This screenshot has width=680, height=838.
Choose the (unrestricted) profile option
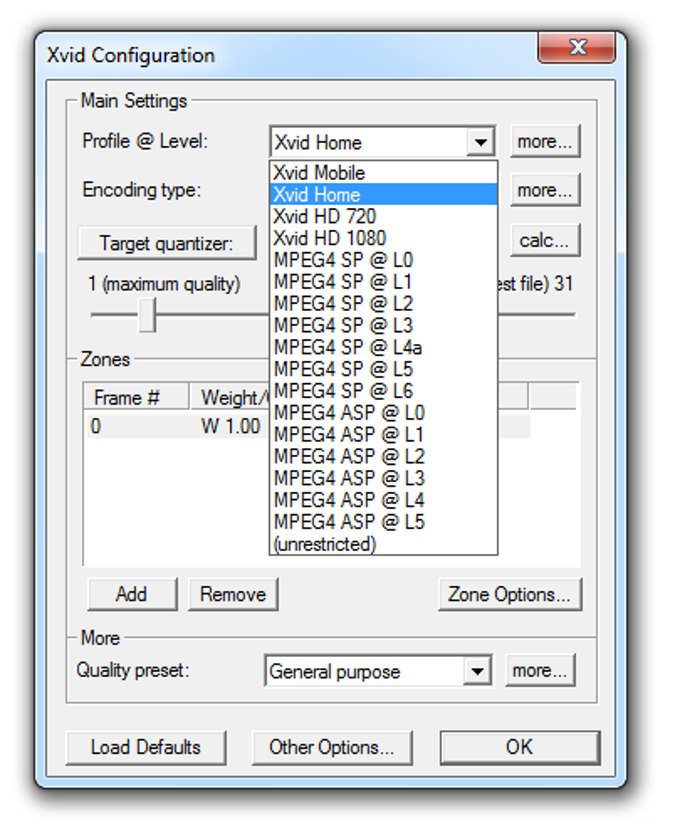pos(383,544)
